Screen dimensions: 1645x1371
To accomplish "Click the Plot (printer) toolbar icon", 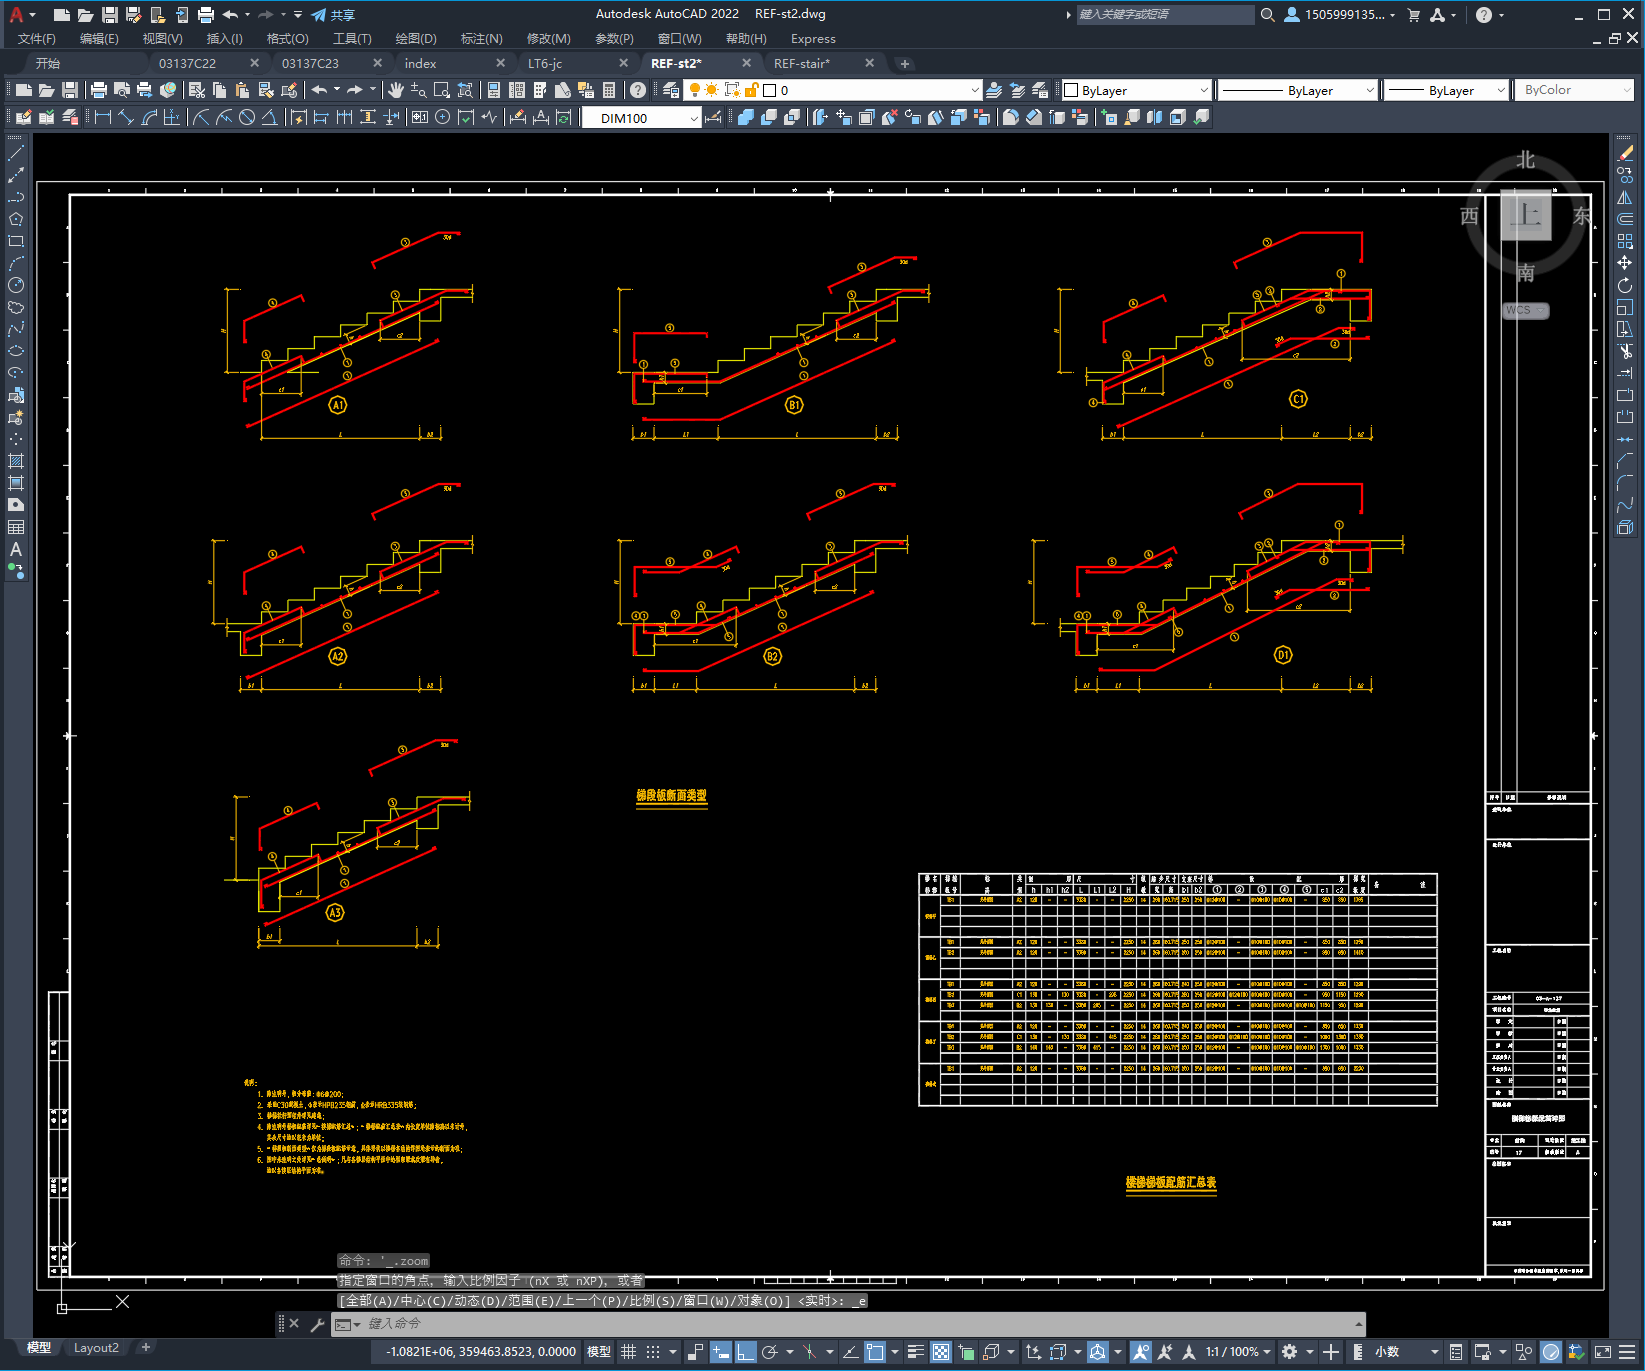I will click(x=98, y=90).
